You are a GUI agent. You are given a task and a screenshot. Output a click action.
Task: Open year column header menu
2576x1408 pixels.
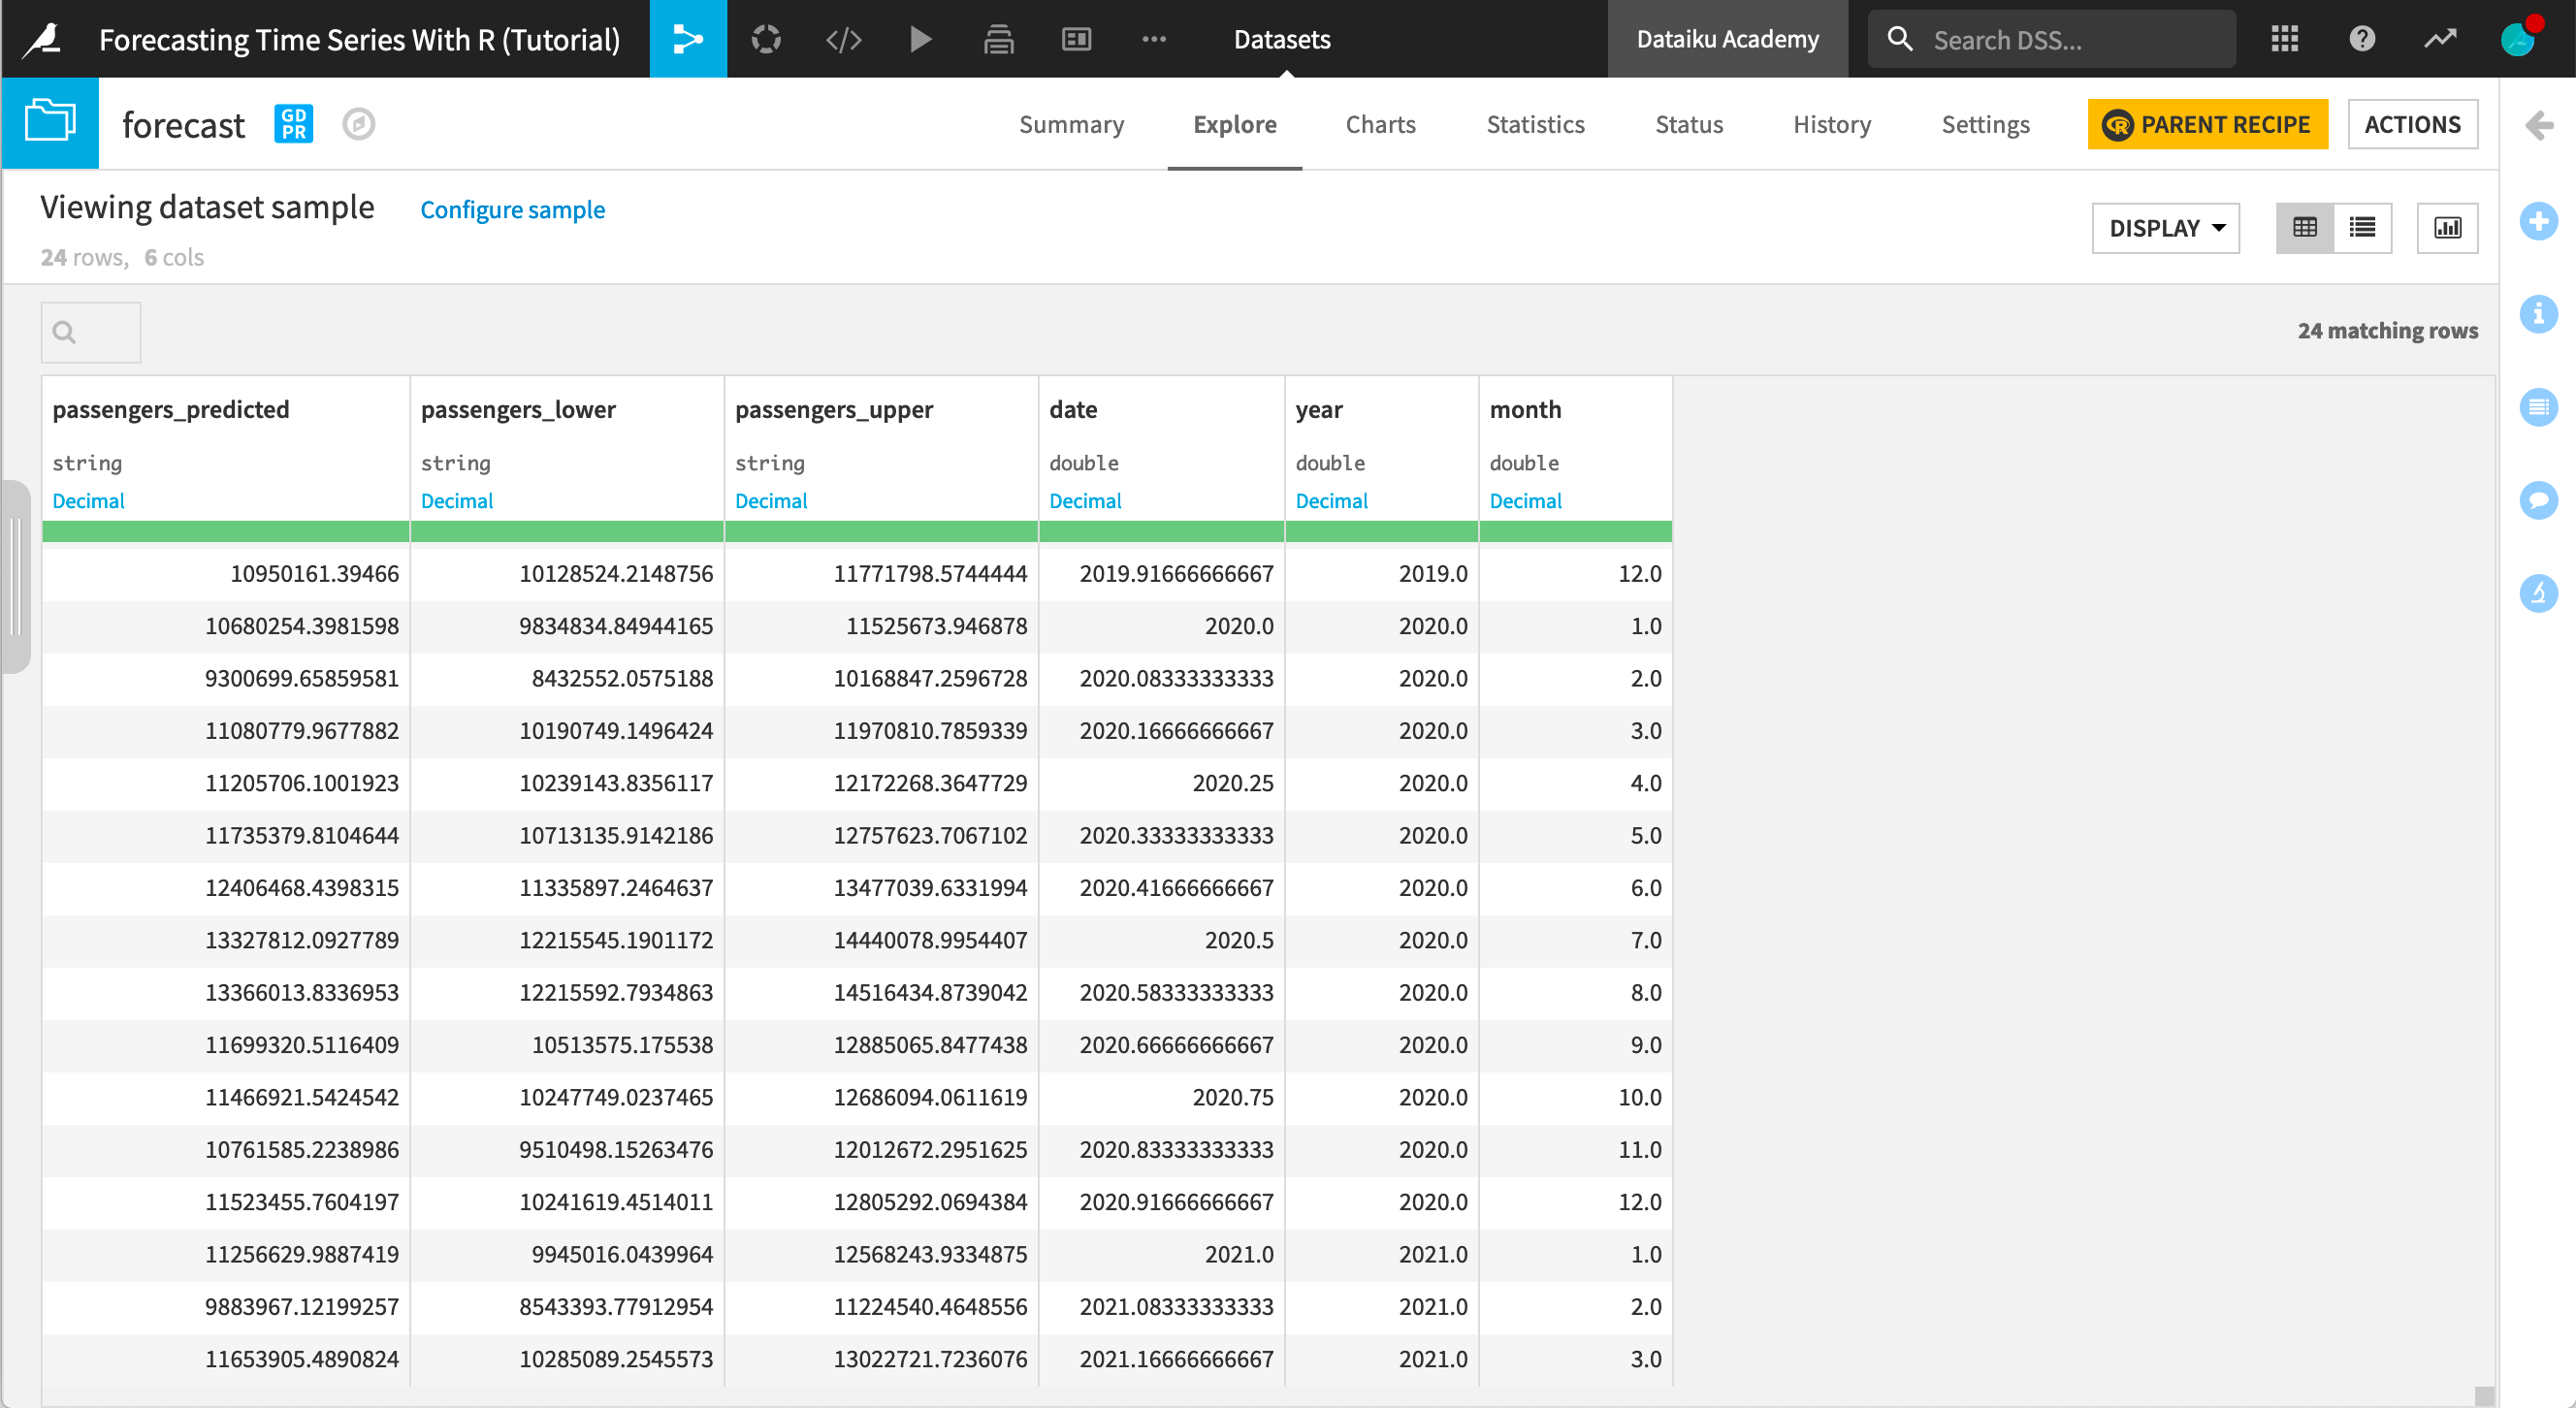(1319, 409)
